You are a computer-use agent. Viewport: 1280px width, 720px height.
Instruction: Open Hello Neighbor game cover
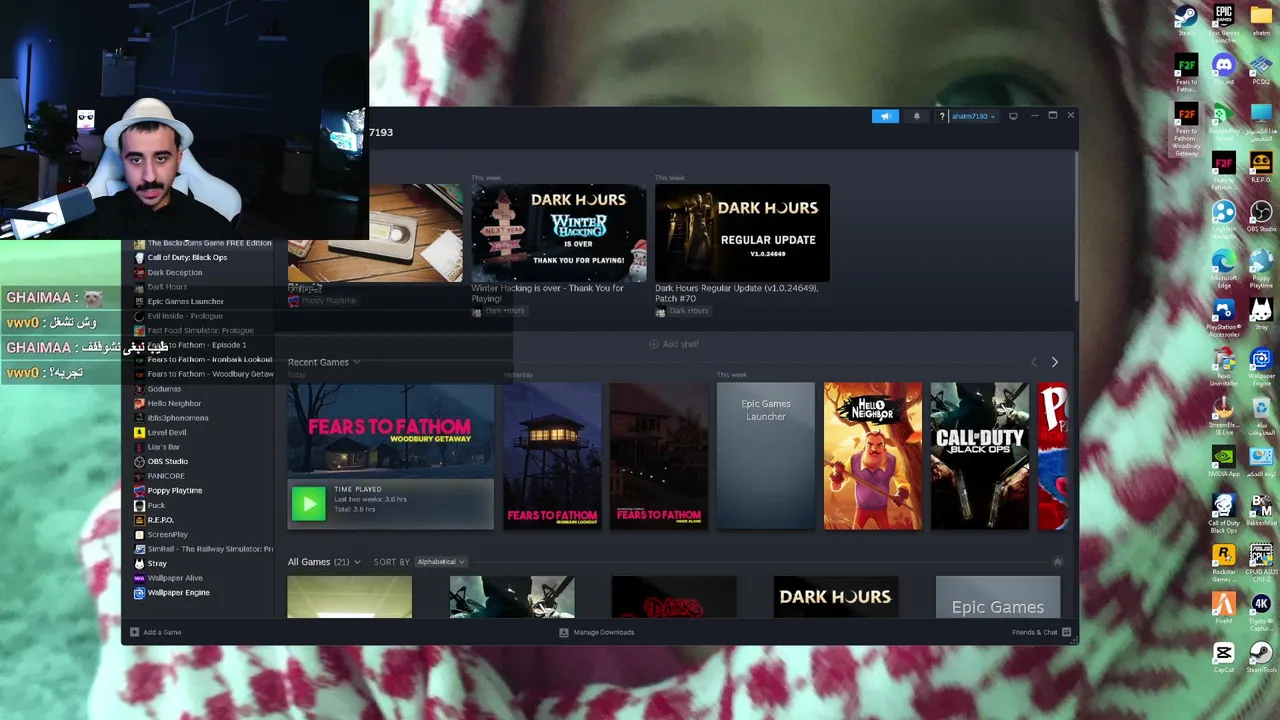point(873,456)
